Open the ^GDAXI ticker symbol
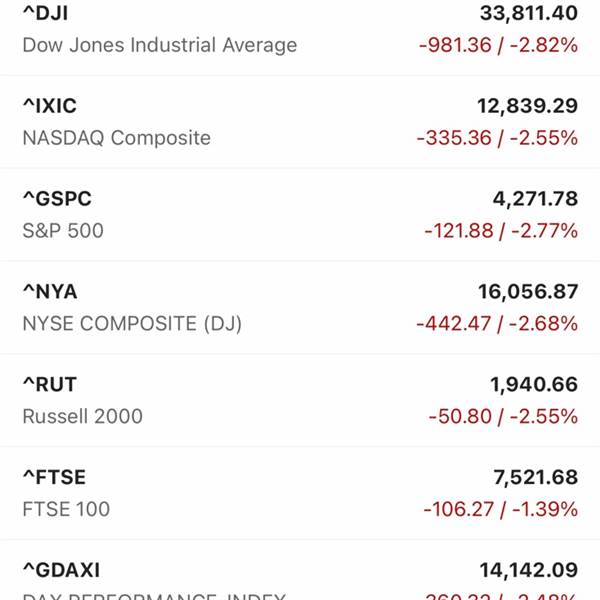Screen dimensions: 600x600 tap(61, 570)
